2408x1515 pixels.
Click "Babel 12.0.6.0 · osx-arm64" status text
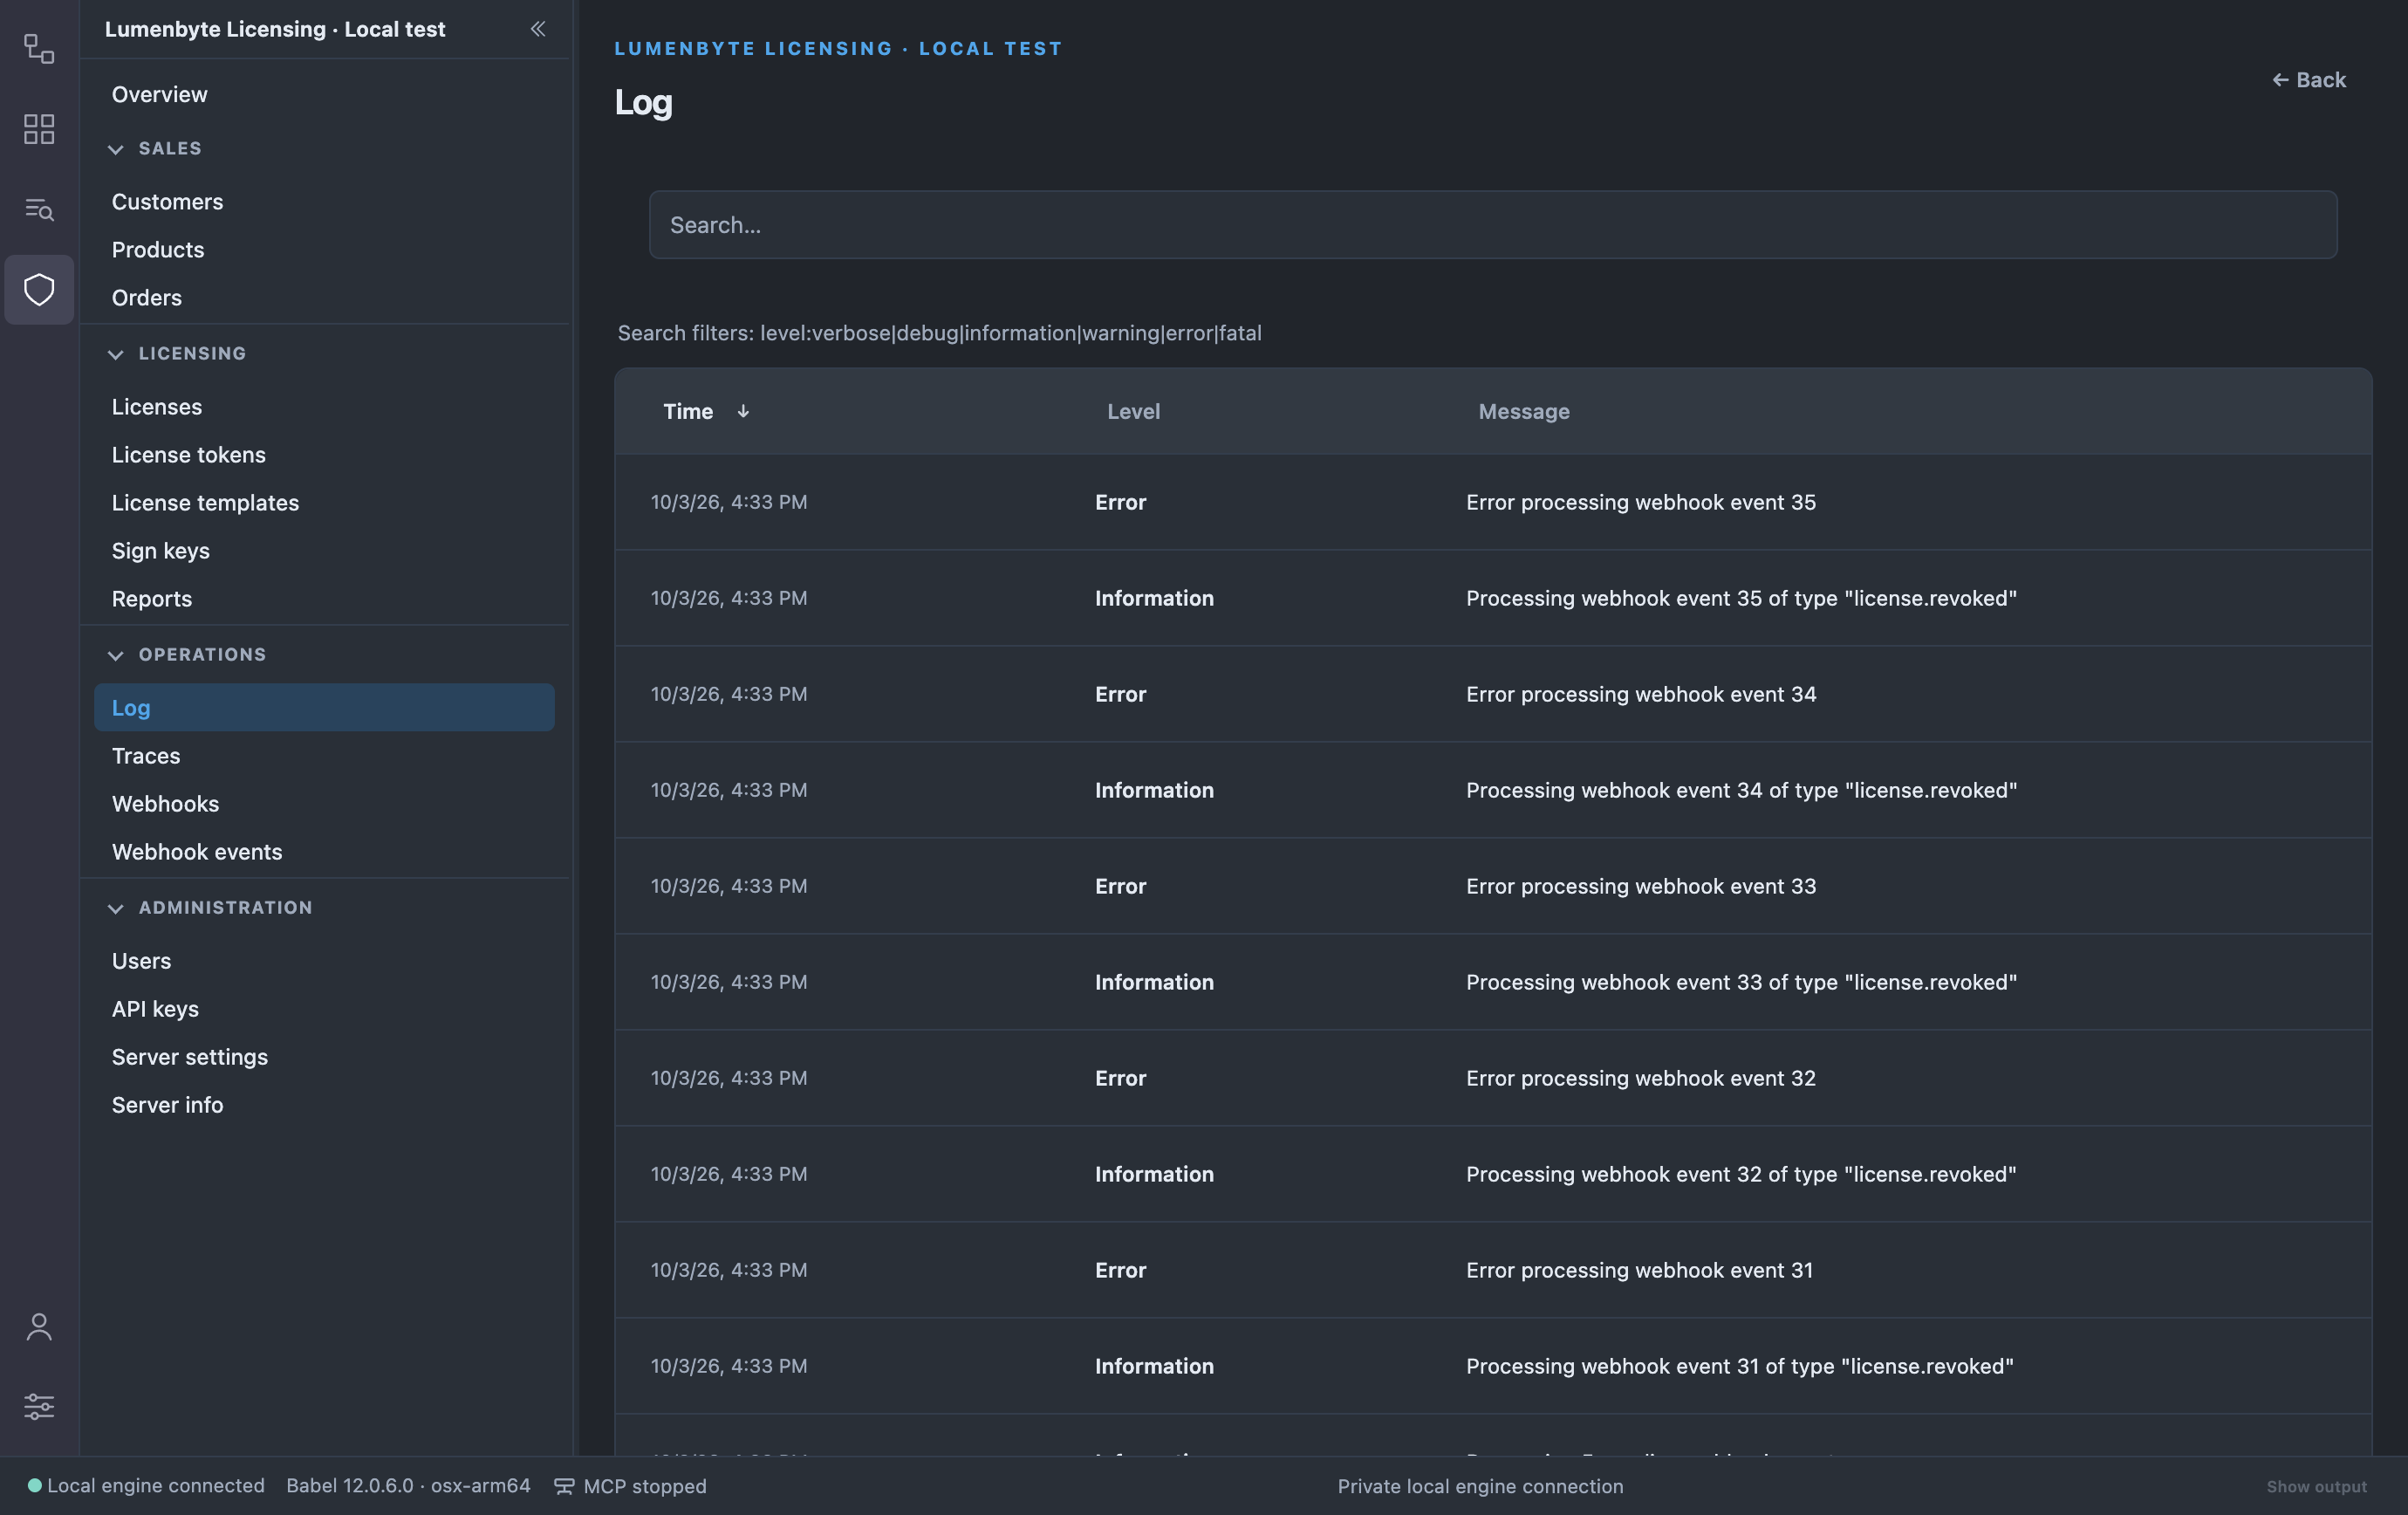pos(408,1486)
